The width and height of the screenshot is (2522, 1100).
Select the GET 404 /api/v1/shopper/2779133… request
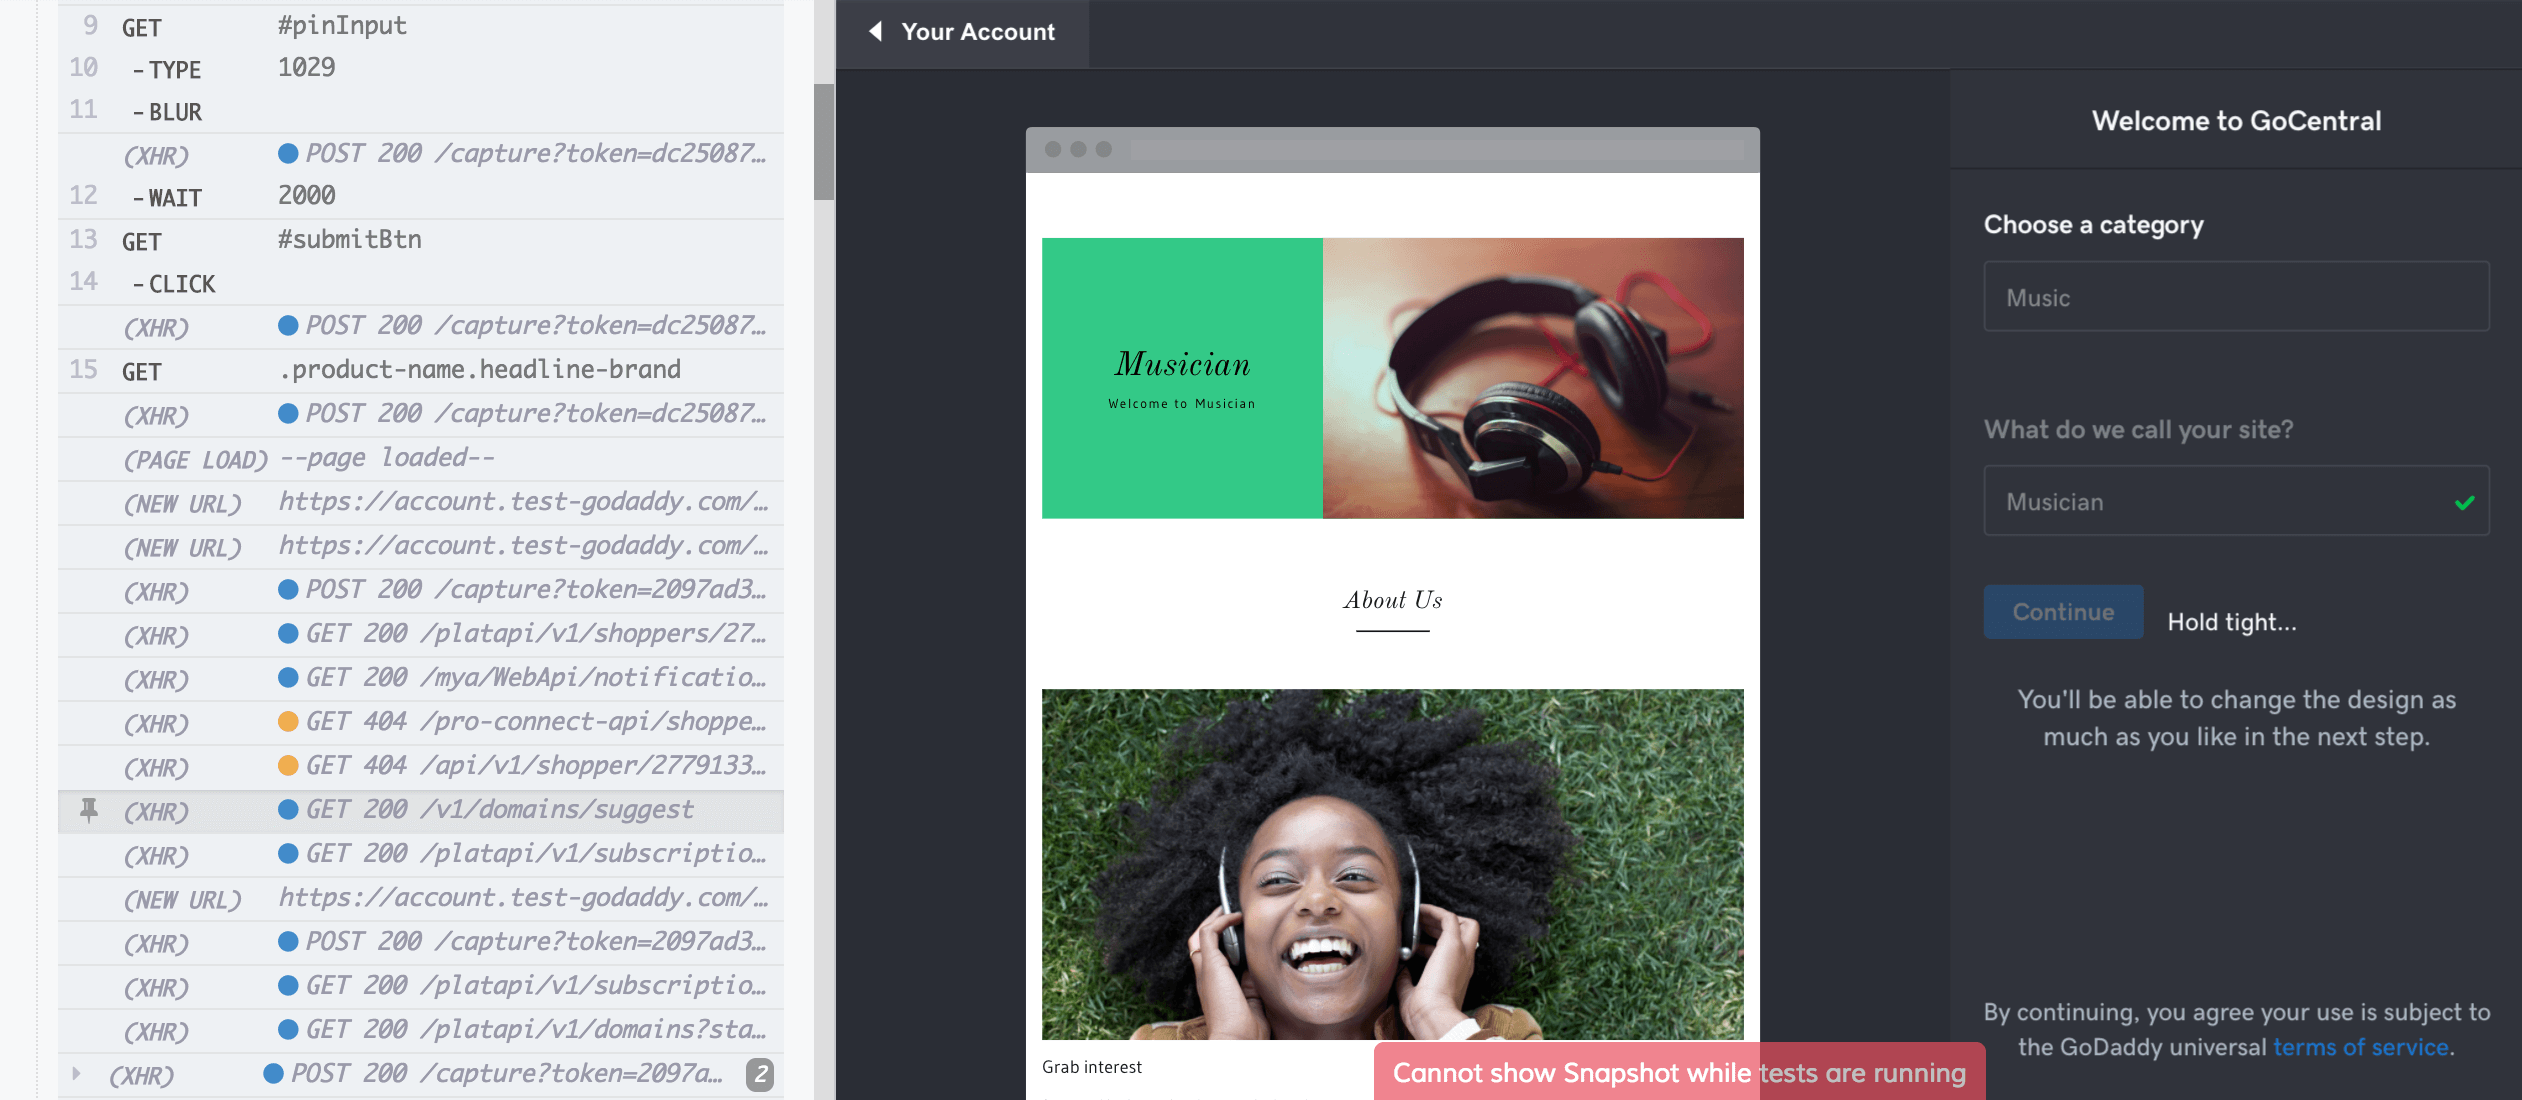tap(421, 767)
